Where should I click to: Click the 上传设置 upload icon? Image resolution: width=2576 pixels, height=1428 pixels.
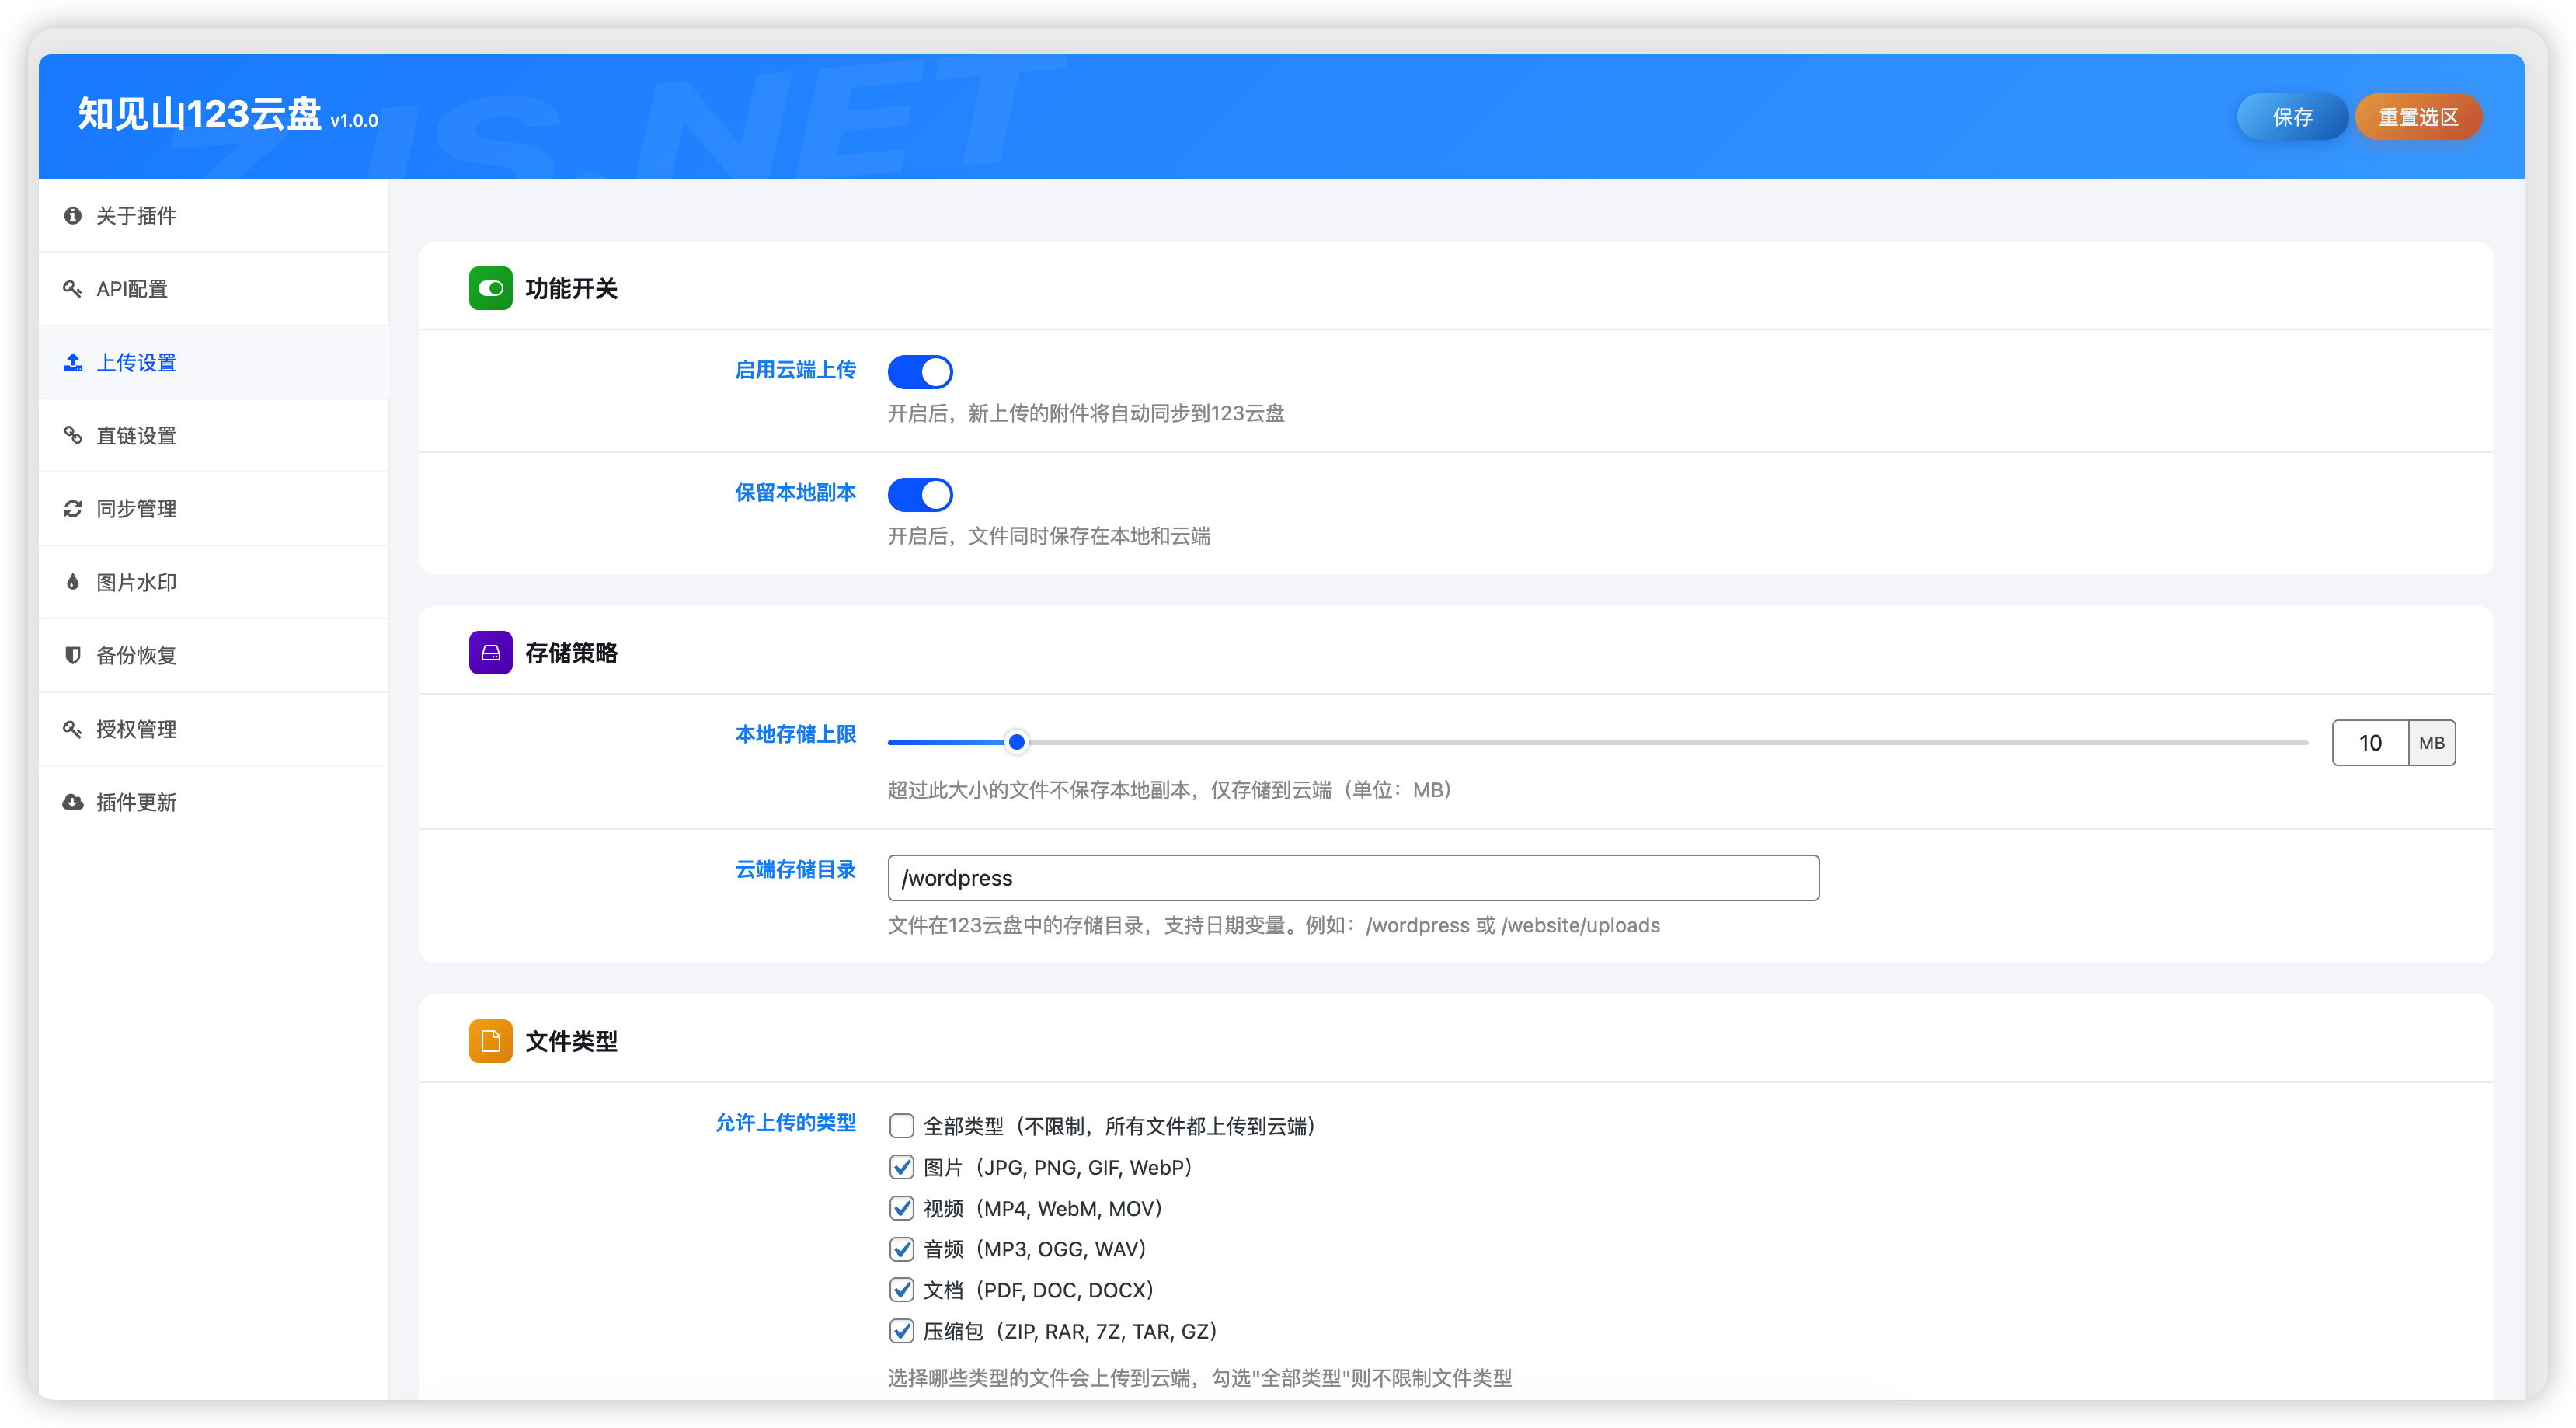(x=72, y=362)
